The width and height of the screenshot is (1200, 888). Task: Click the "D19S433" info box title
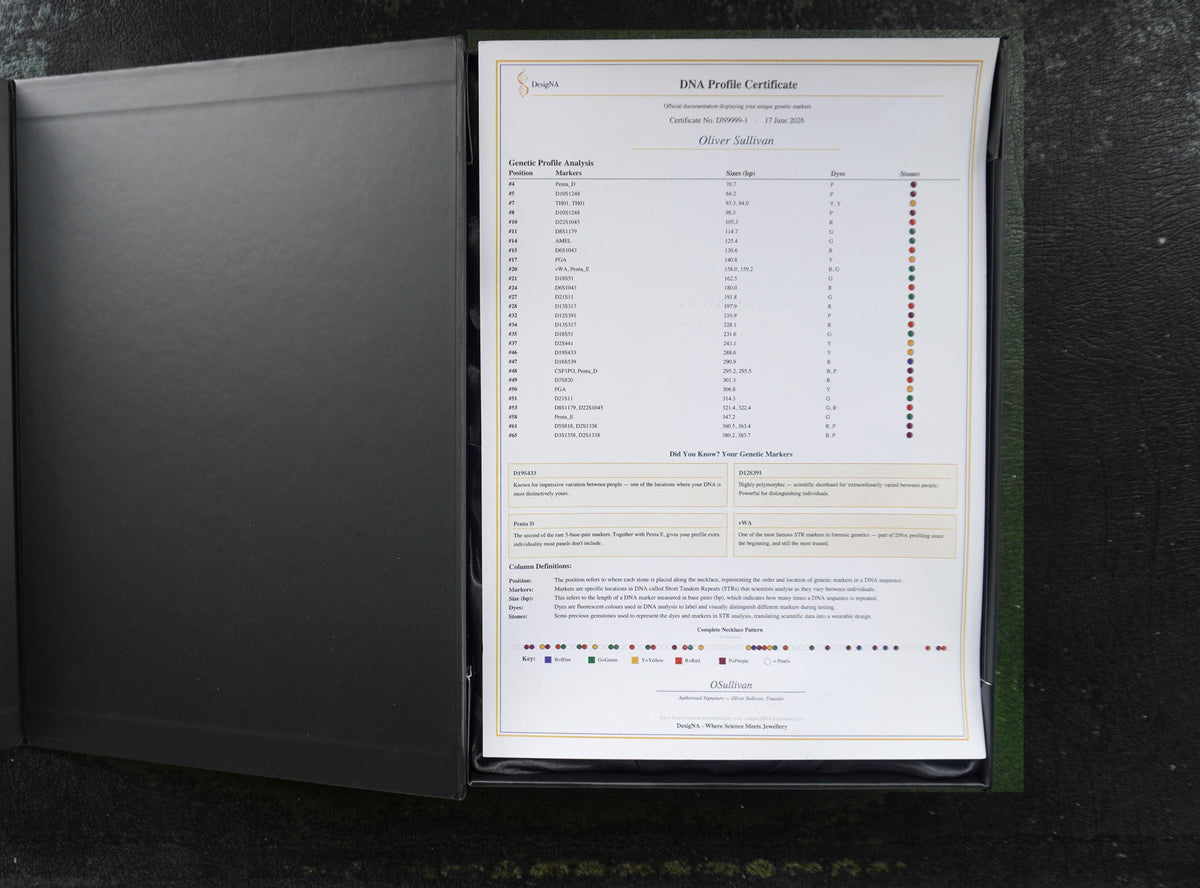coord(525,472)
